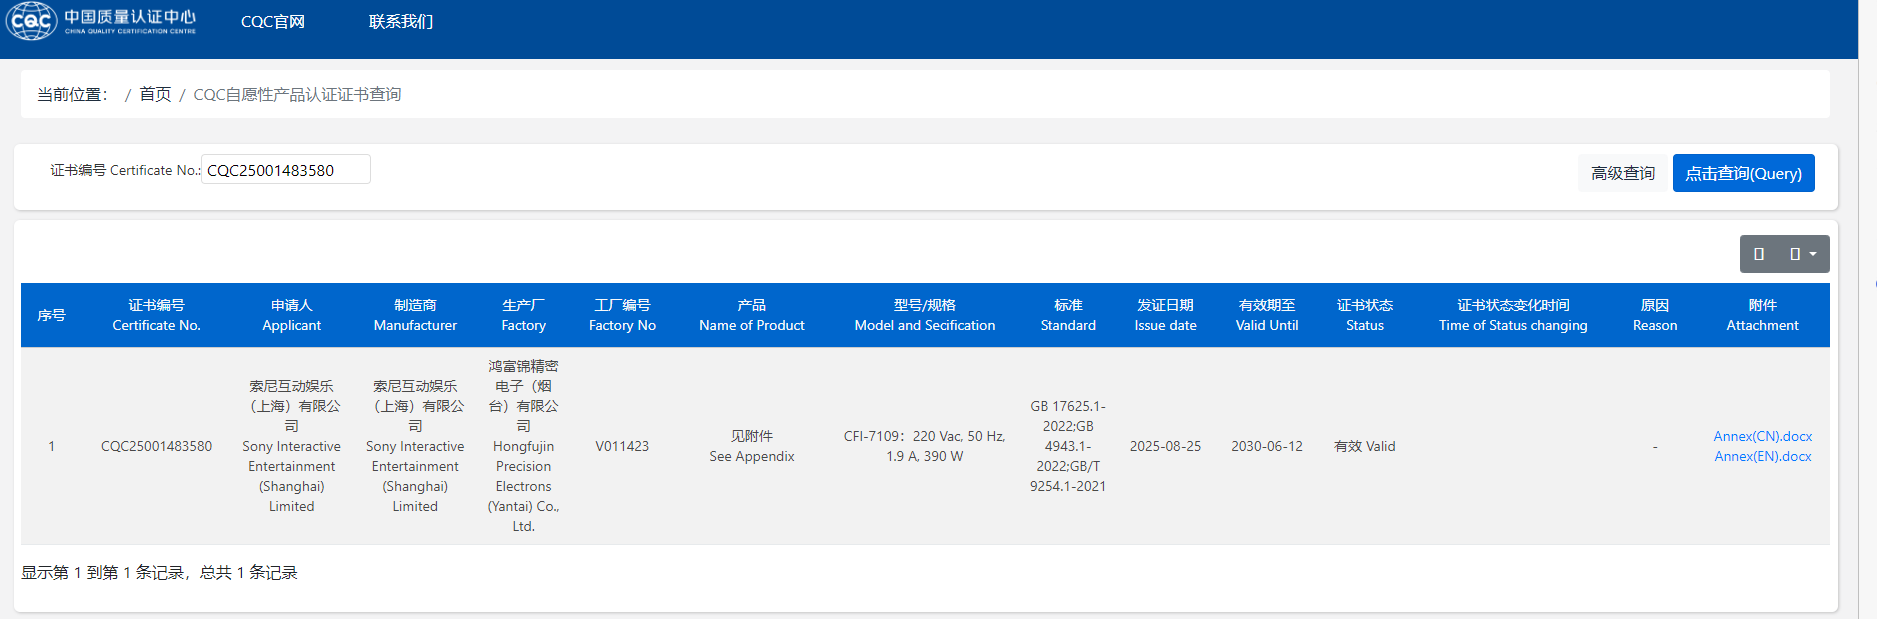Click the Standard column header
This screenshot has width=1877, height=619.
pyautogui.click(x=1068, y=315)
